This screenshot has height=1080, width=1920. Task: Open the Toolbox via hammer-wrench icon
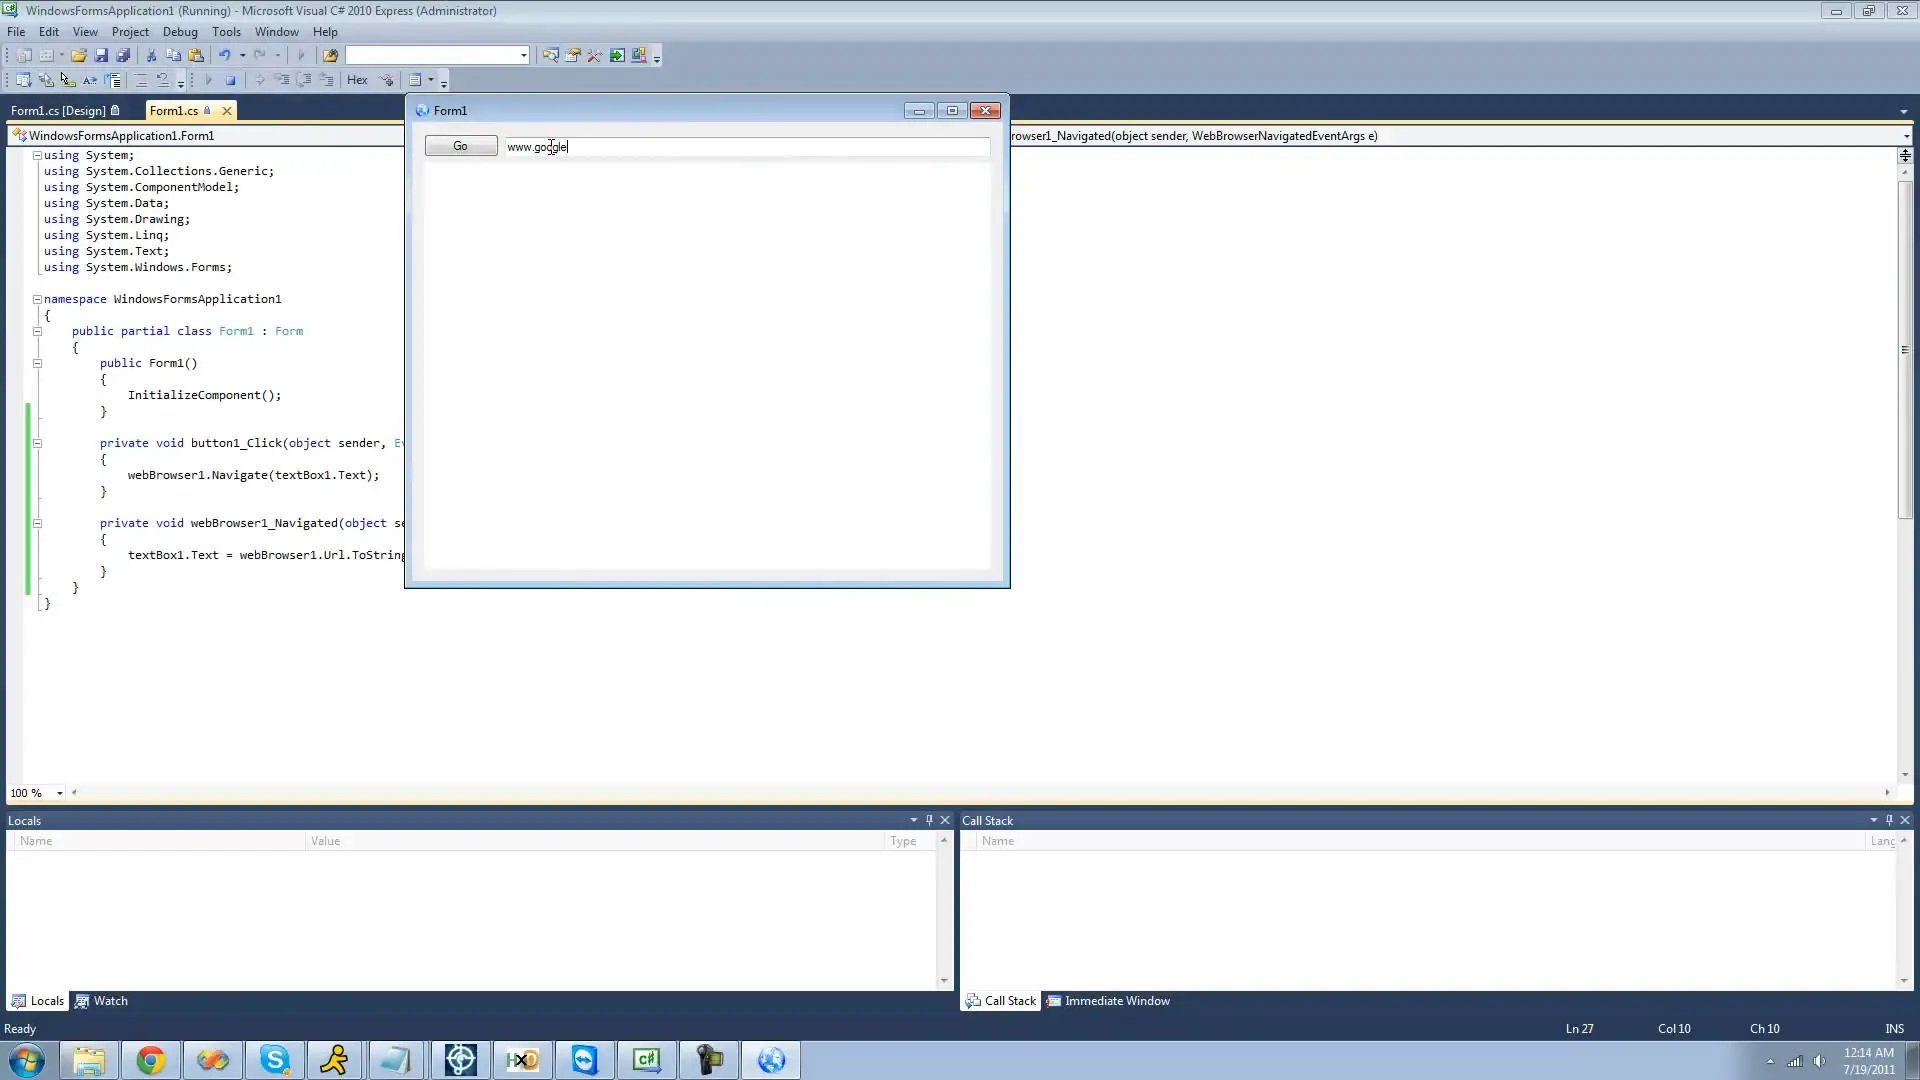click(x=595, y=56)
